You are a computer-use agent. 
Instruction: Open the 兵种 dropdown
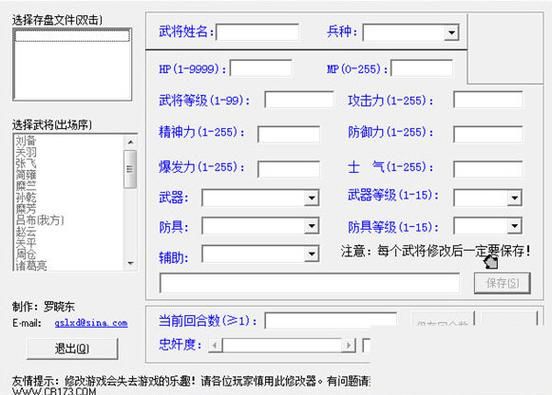point(451,33)
